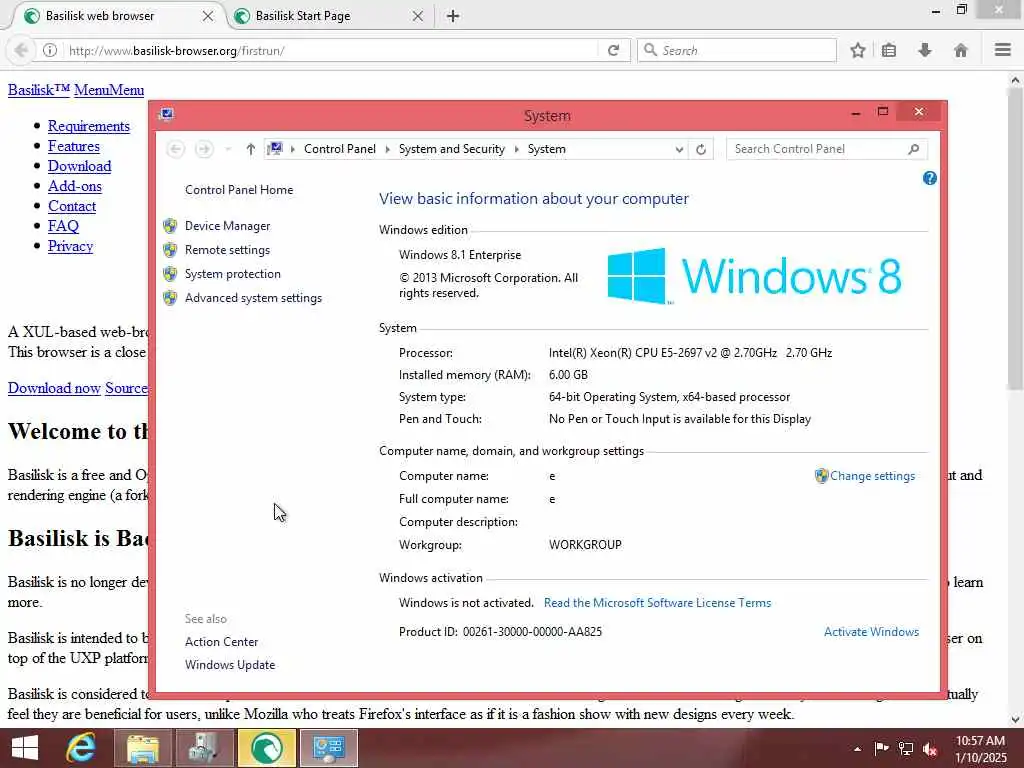Open the third pinned taskbar application
The width and height of the screenshot is (1024, 768).
point(204,748)
